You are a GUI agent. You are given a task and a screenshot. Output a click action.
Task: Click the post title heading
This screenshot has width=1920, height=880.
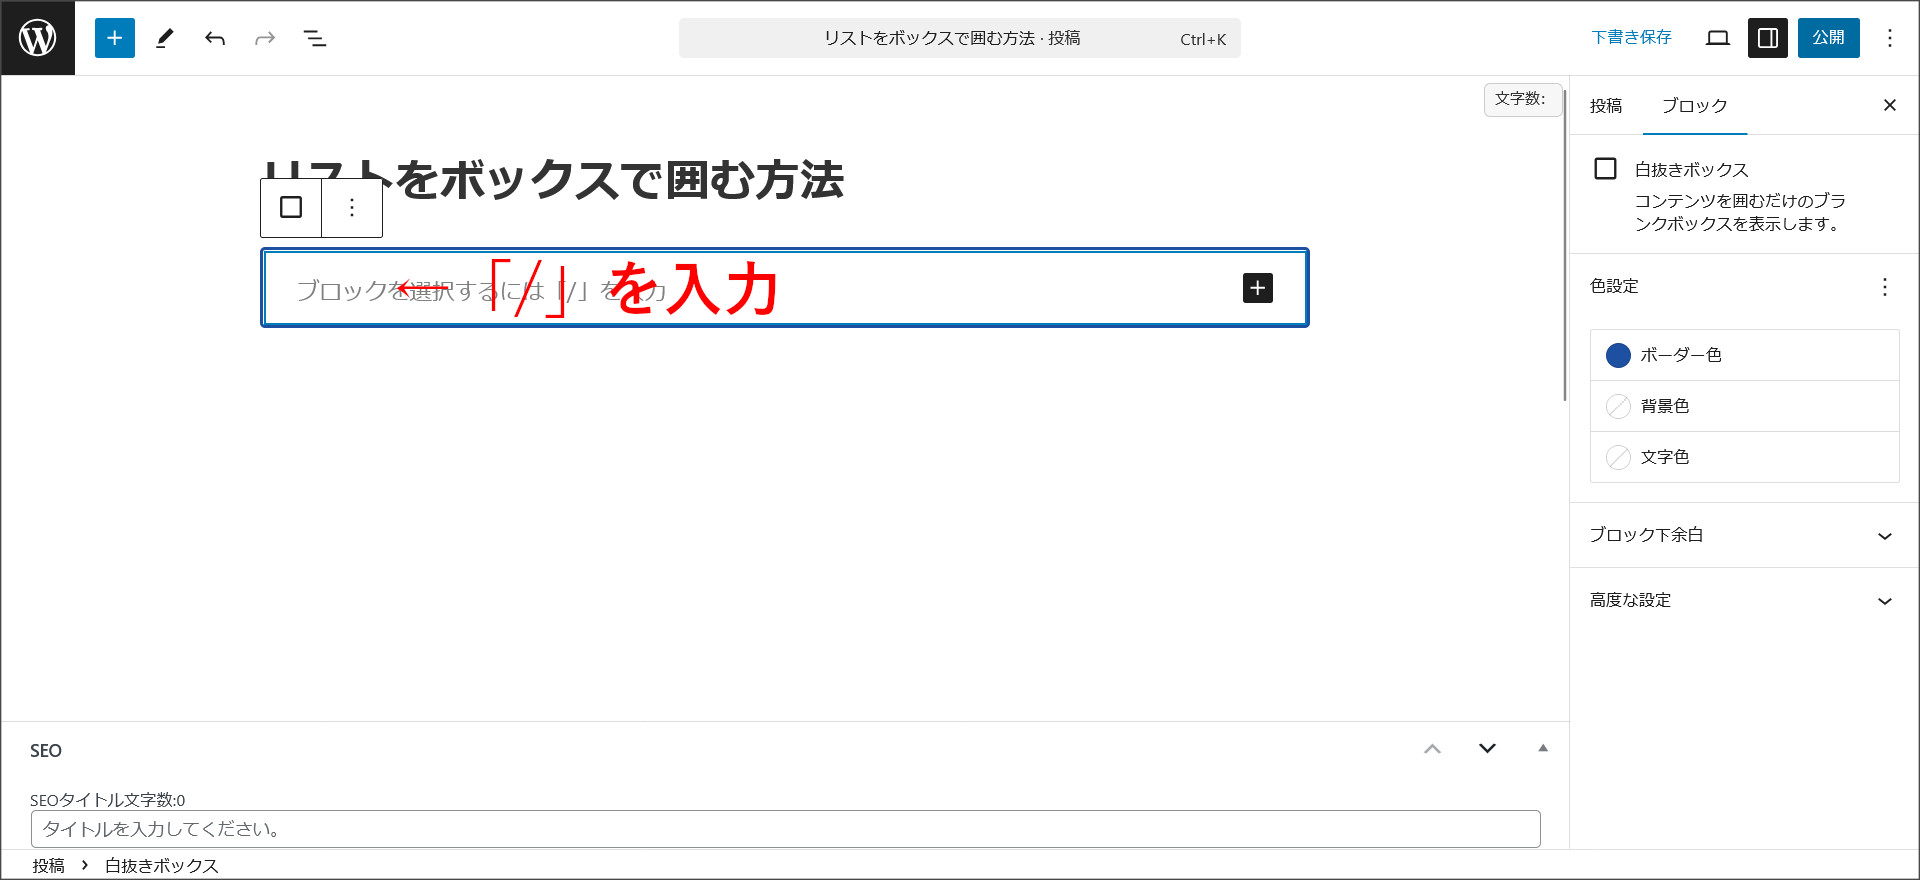tap(554, 181)
